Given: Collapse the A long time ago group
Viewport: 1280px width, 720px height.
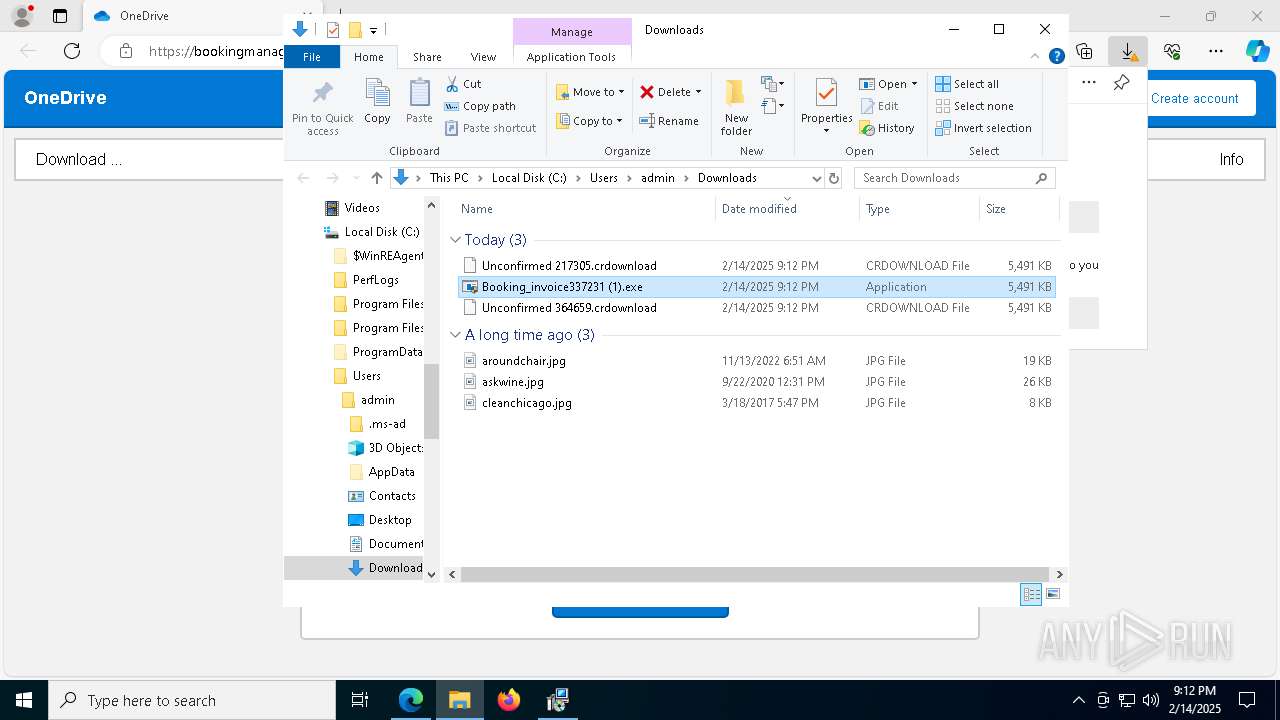Looking at the screenshot, I should pos(455,335).
